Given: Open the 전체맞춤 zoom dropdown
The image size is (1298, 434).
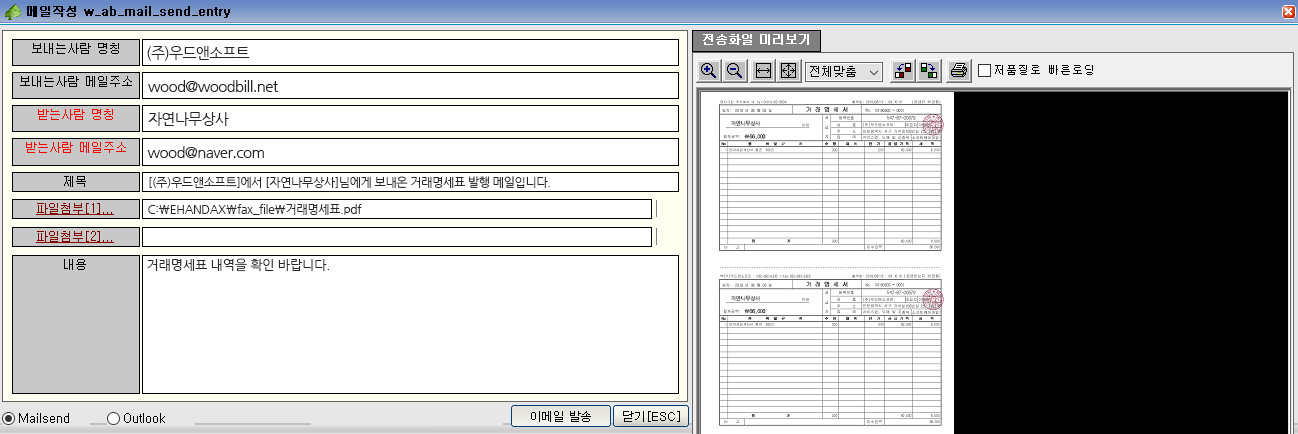Looking at the screenshot, I should click(843, 72).
